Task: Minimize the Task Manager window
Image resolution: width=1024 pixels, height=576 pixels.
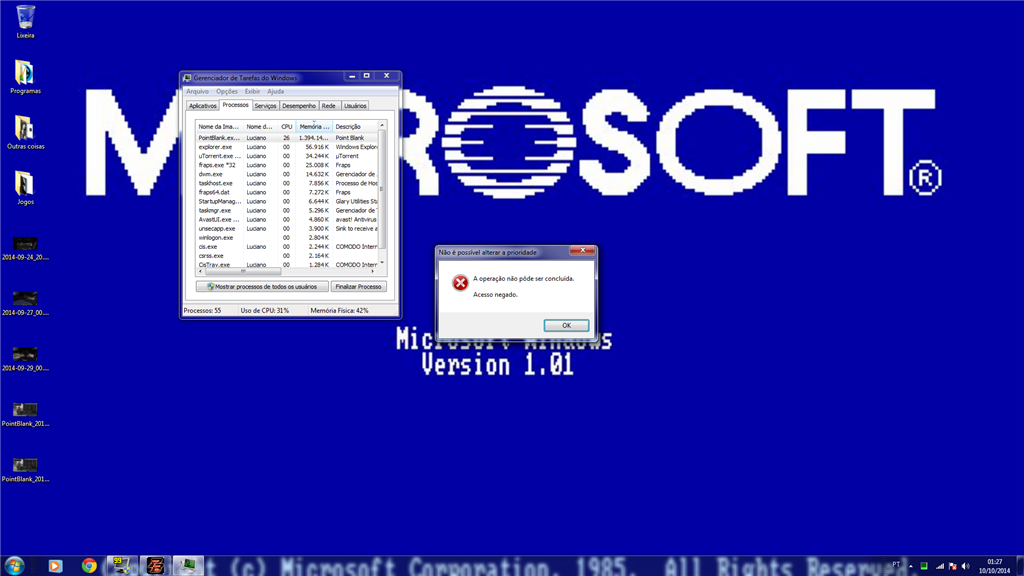Action: tap(352, 76)
